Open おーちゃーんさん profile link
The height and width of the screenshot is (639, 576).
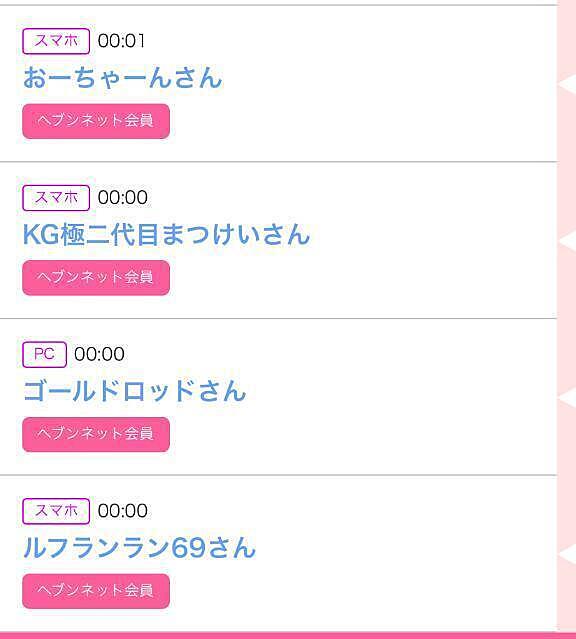123,77
